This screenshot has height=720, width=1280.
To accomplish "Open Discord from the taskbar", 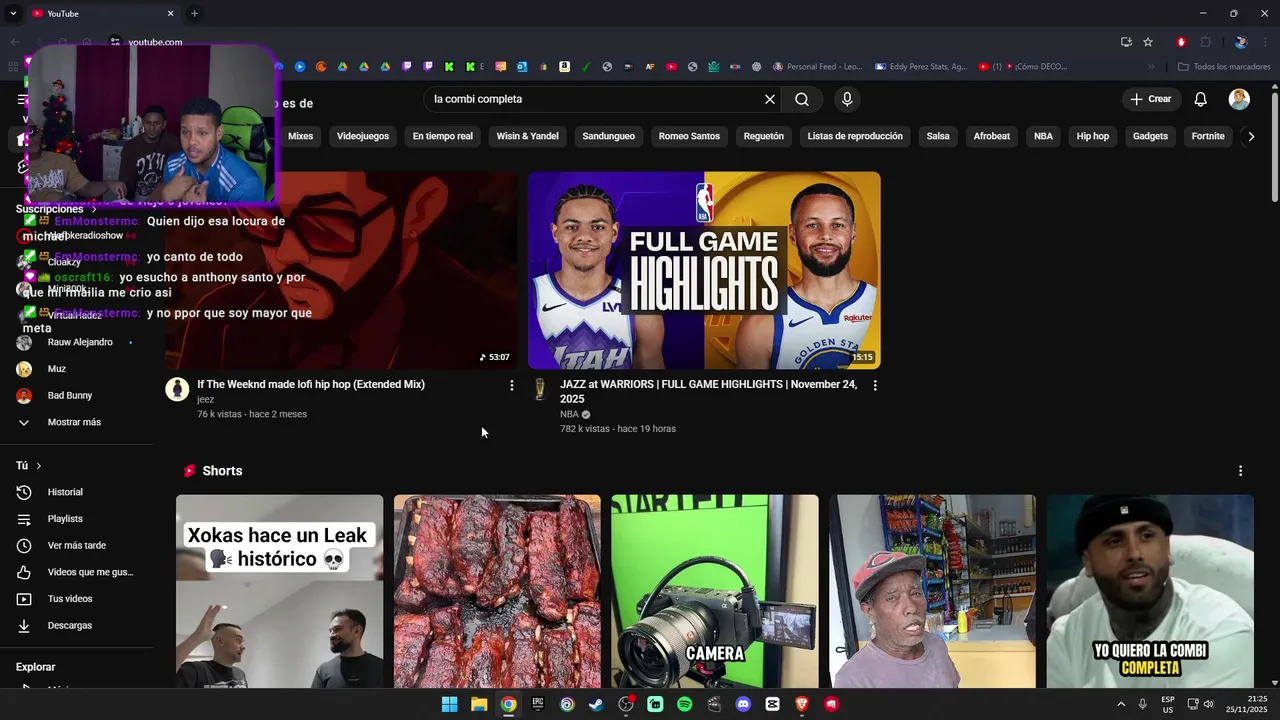I will [743, 704].
